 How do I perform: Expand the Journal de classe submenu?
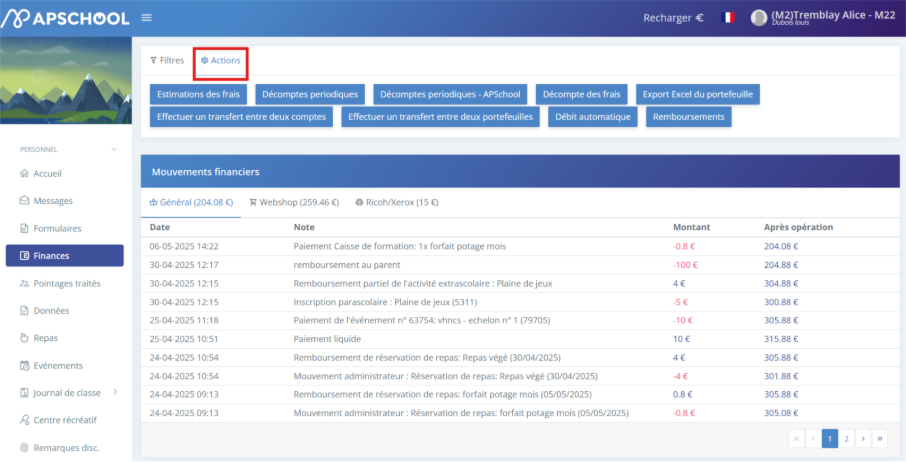pyautogui.click(x=115, y=392)
